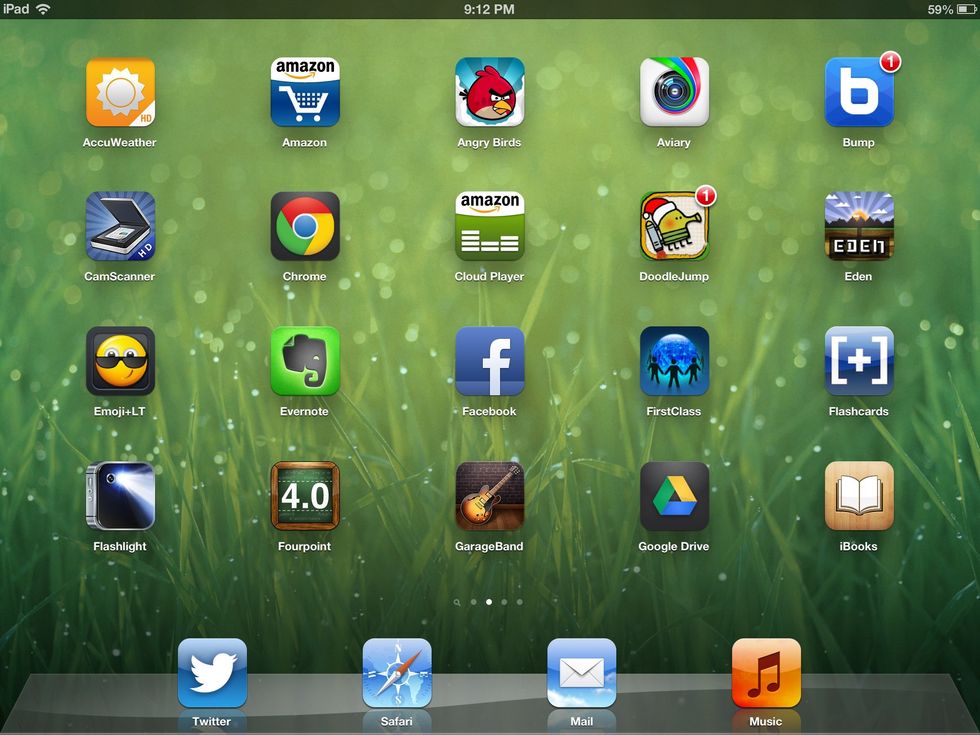Tap the Spotlight search page indicator
Screen dimensions: 980x735
pos(457,602)
